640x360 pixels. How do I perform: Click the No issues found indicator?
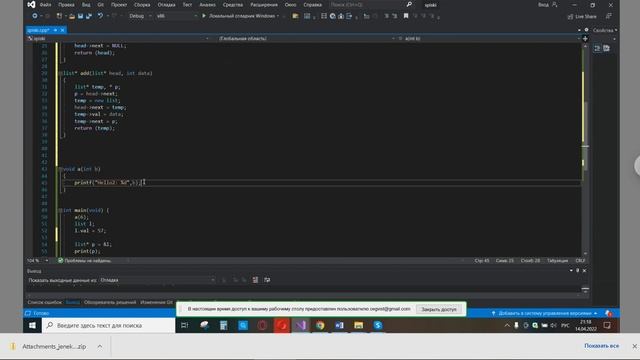(x=84, y=260)
